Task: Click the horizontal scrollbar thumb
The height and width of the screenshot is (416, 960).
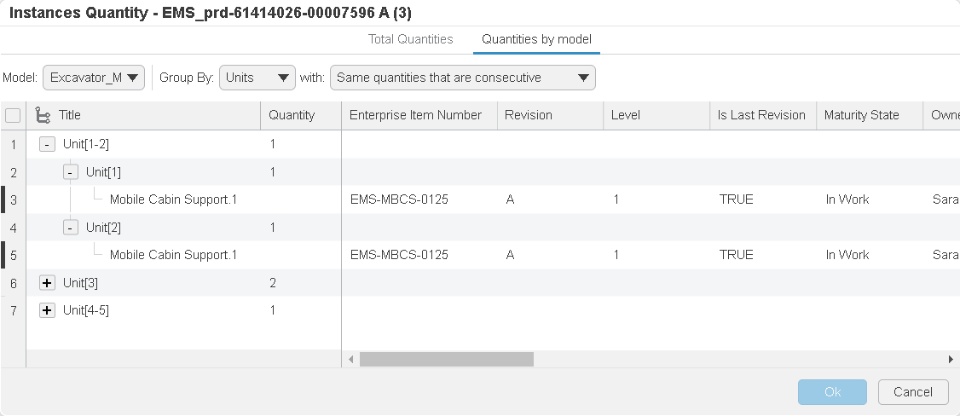Action: (446, 359)
